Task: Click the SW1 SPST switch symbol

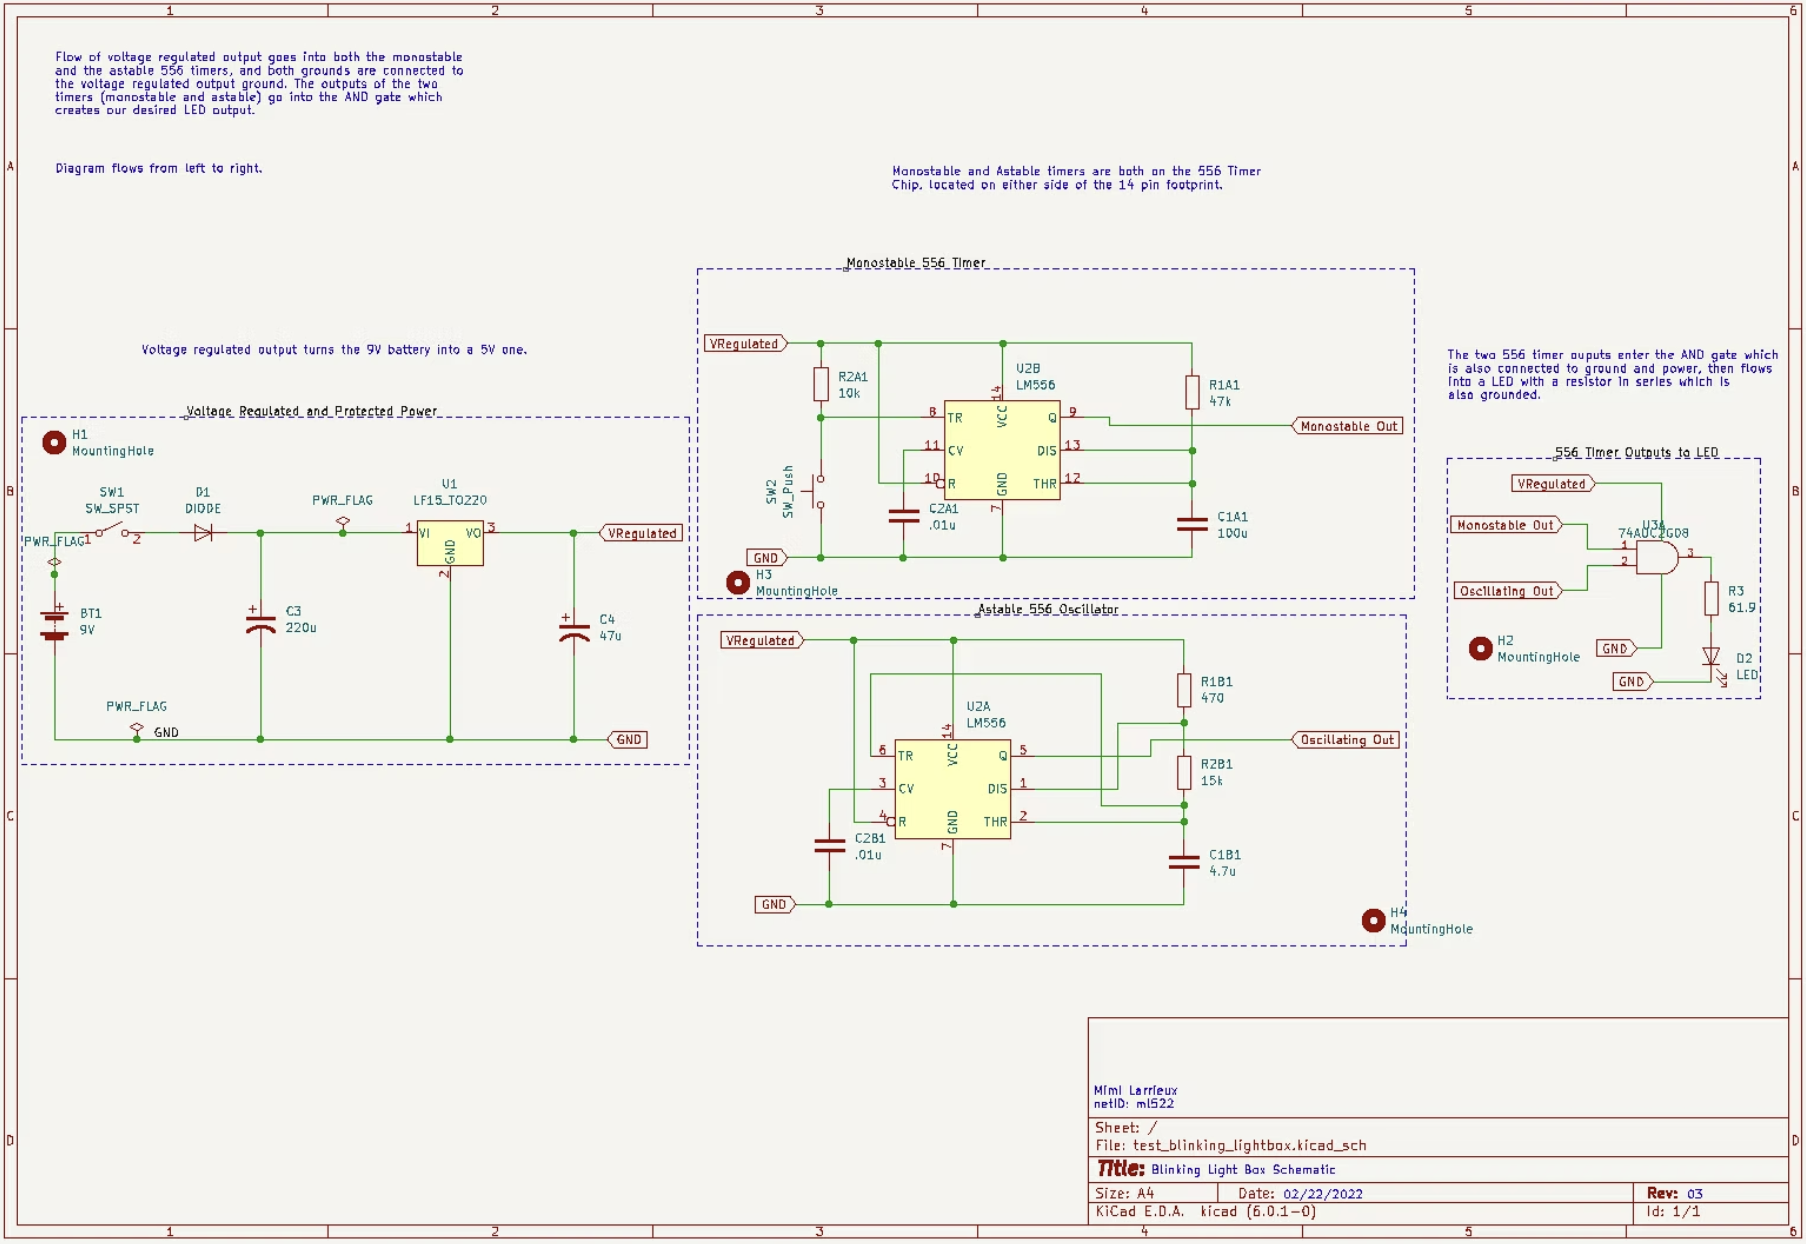Action: click(112, 531)
